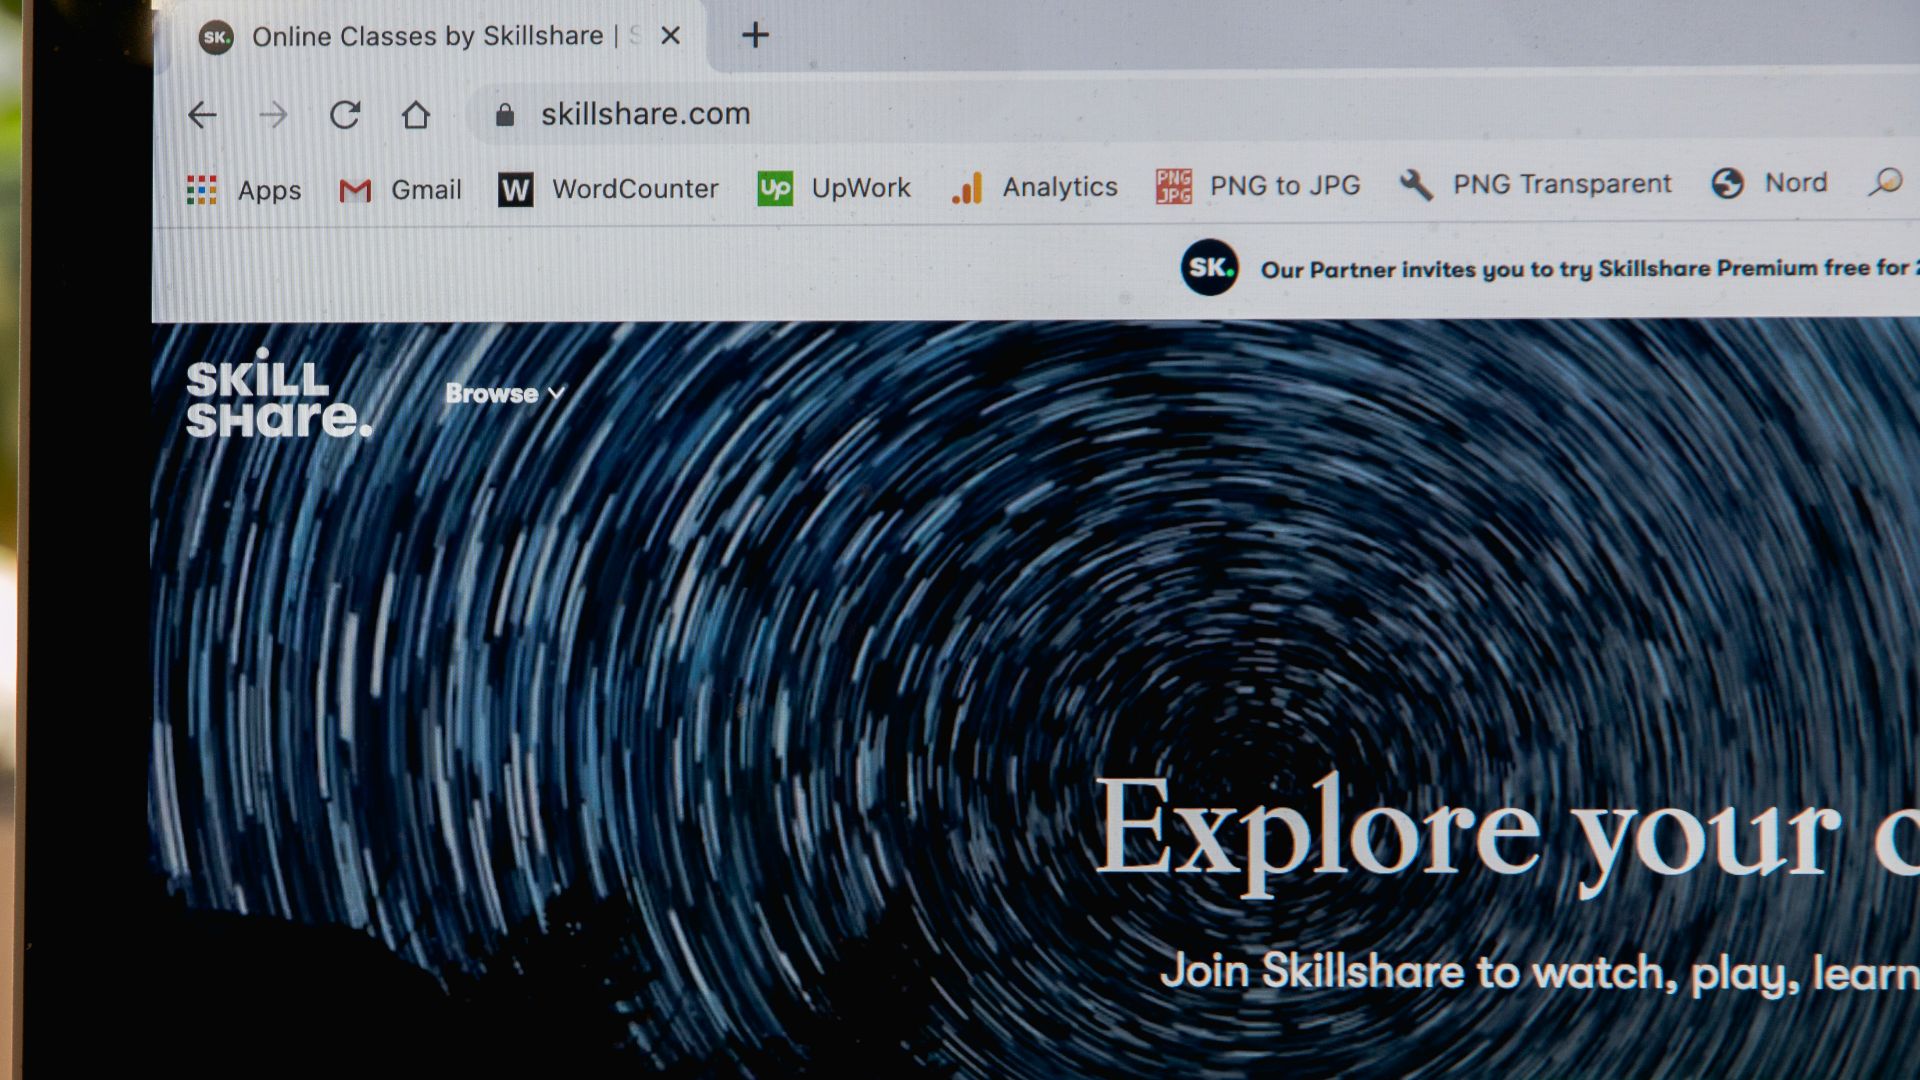Open the Nord globe bookmark
This screenshot has height=1080, width=1920.
[1769, 183]
